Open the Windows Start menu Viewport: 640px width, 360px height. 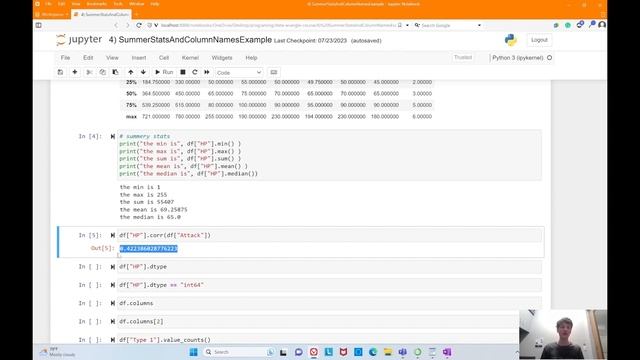tap(193, 352)
